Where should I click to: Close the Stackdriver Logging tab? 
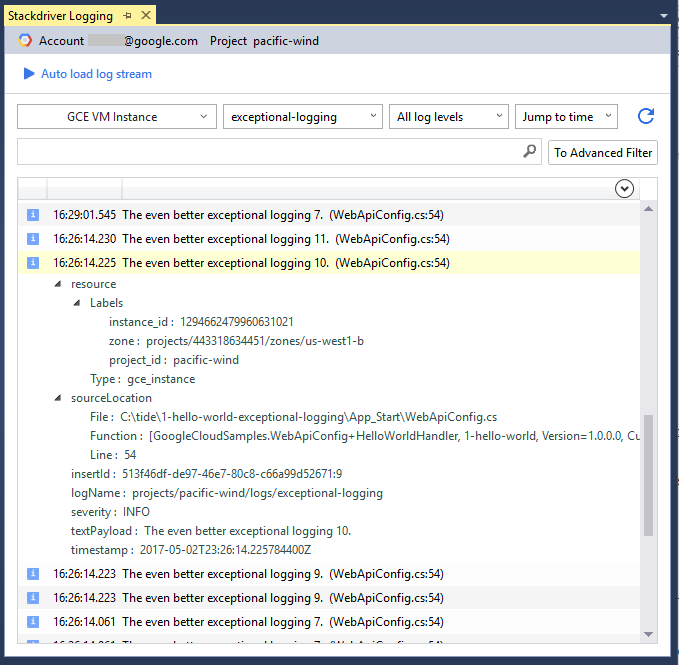145,16
